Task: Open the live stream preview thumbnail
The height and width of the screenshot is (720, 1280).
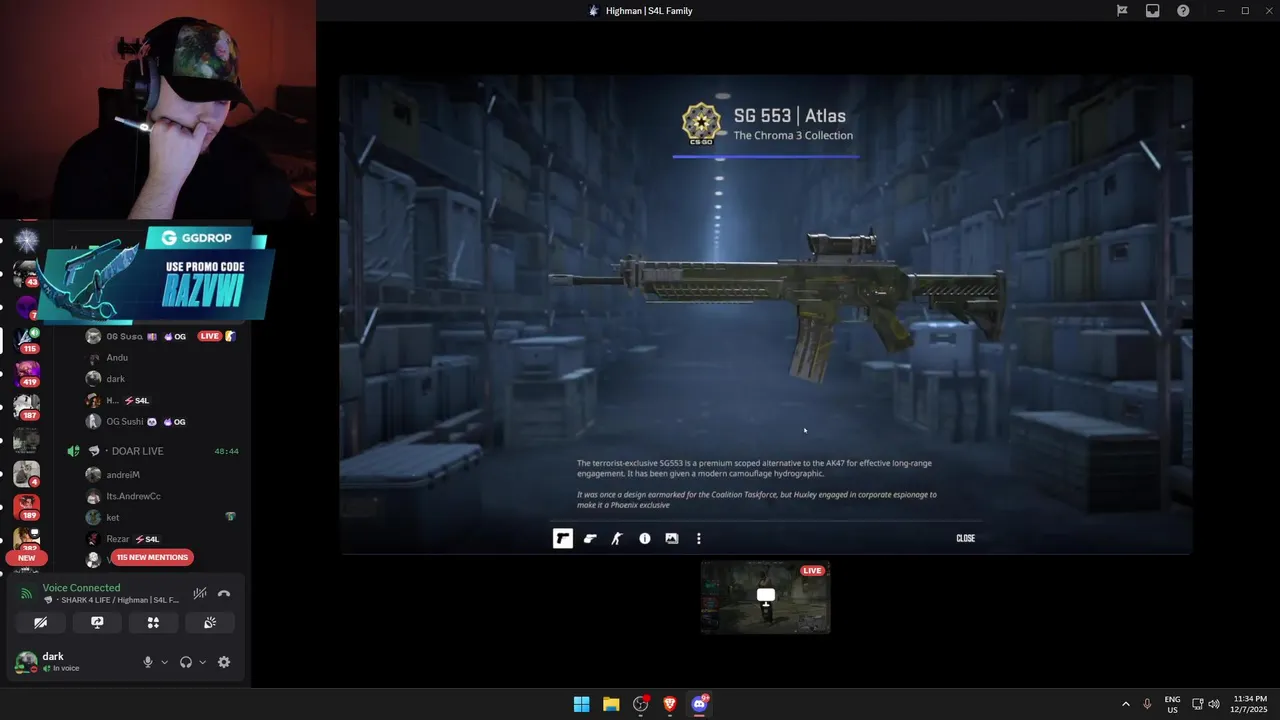Action: pos(765,597)
